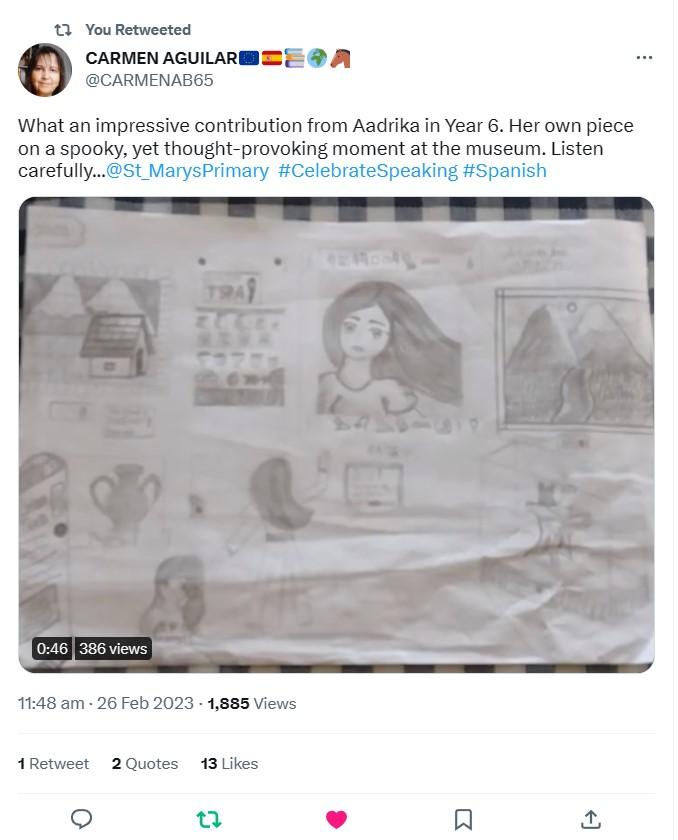Show who gave the 13 Likes
The height and width of the screenshot is (840, 678).
click(229, 763)
